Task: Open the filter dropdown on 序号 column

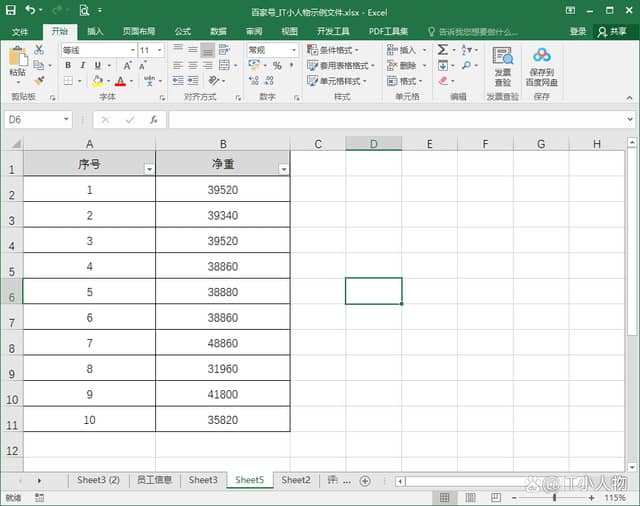Action: click(149, 169)
